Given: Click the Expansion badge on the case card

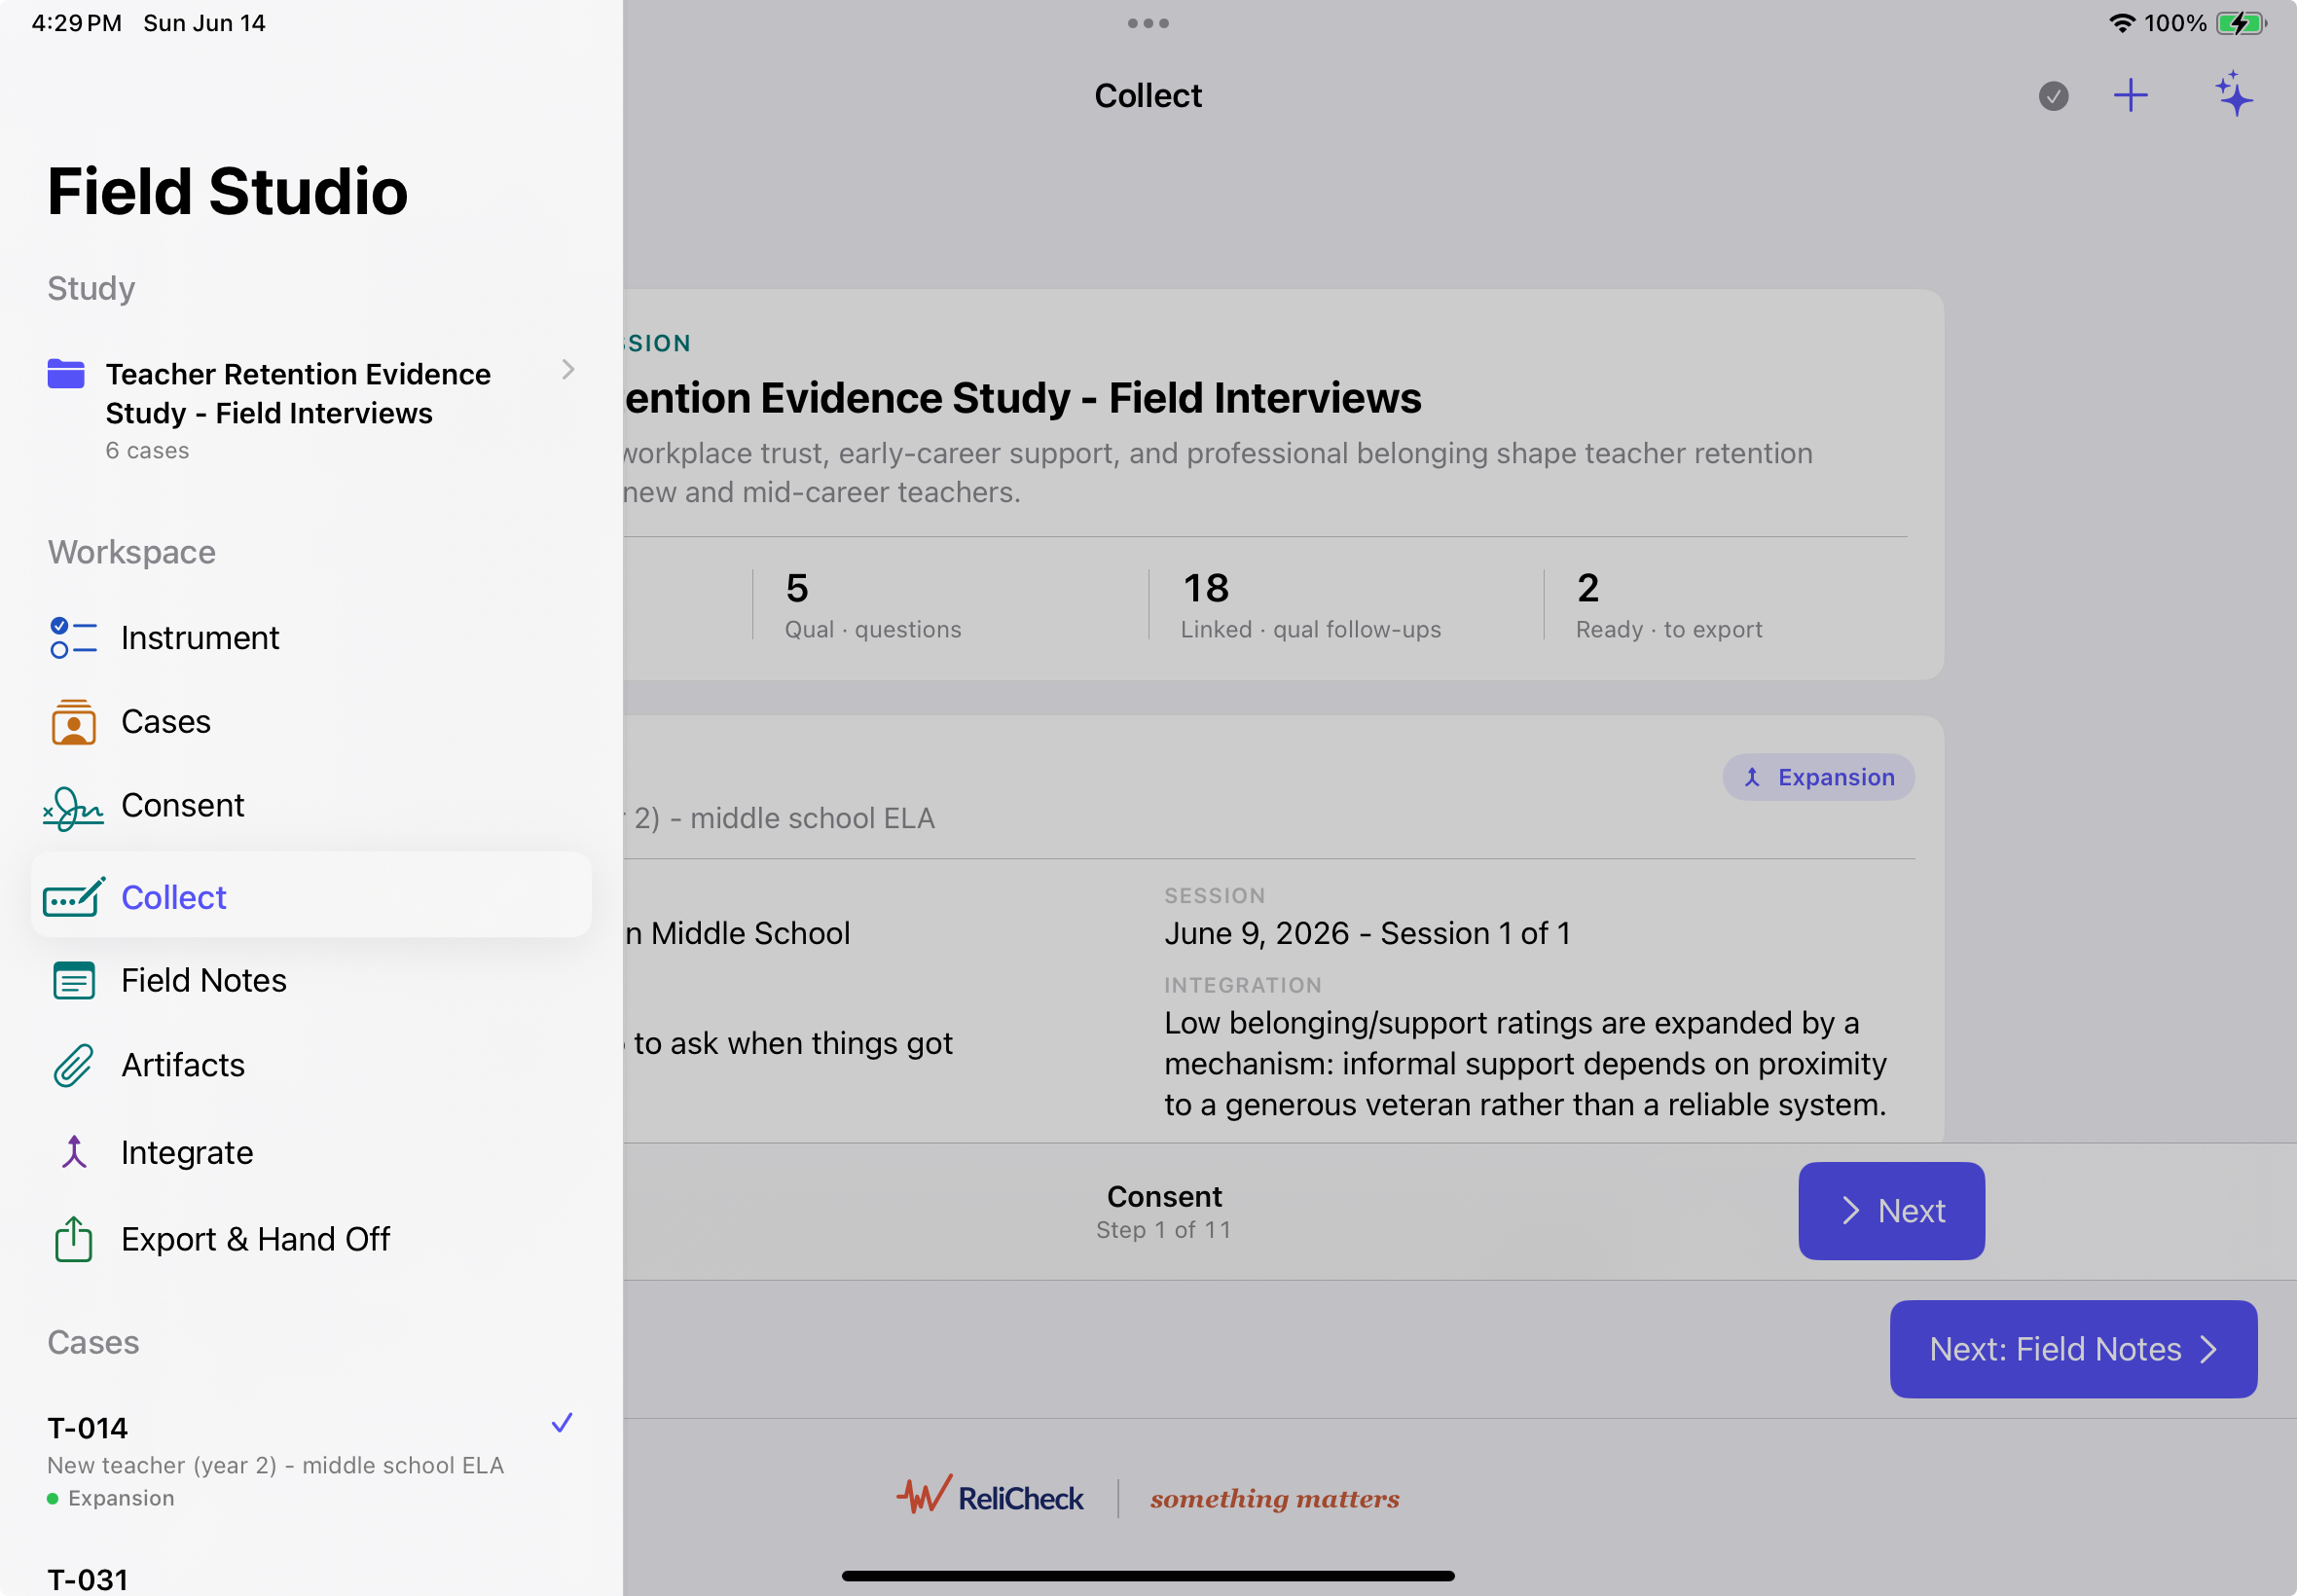Looking at the screenshot, I should coord(1818,777).
